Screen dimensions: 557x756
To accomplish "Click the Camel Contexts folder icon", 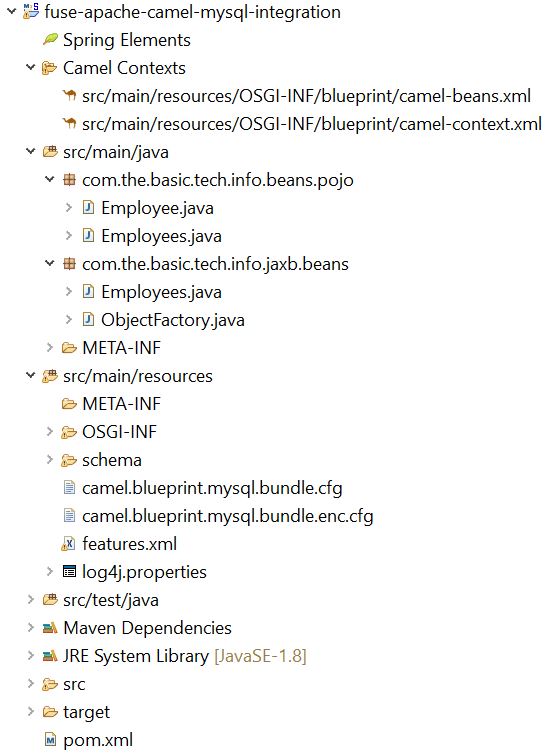I will tap(50, 68).
